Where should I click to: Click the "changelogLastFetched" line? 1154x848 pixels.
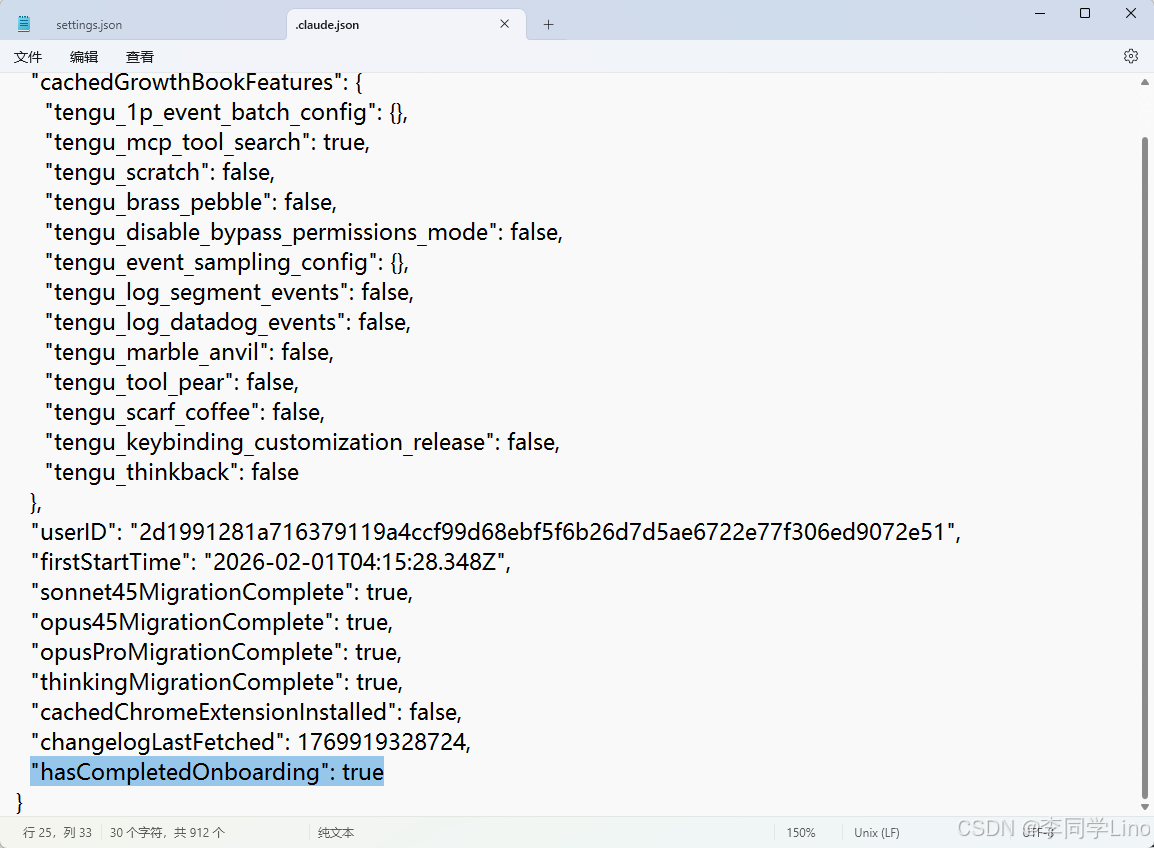(x=251, y=743)
